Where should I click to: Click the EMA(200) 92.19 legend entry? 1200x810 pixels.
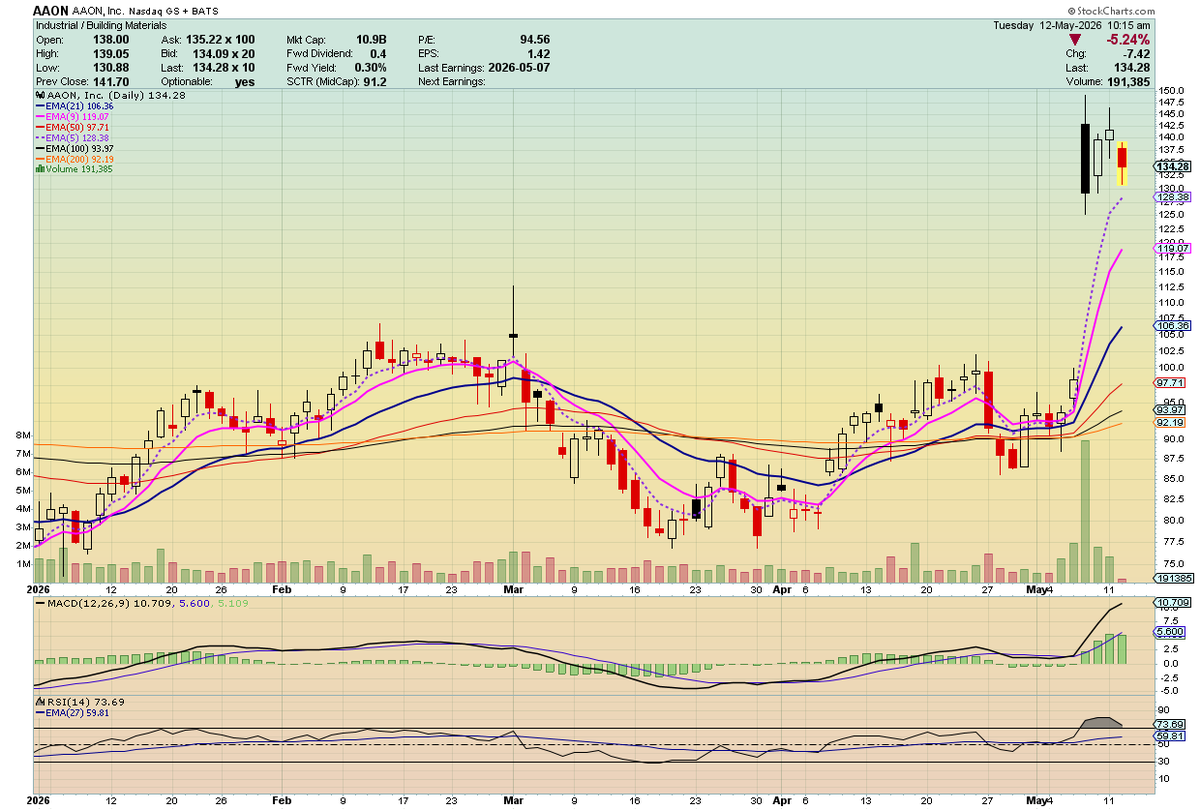(76, 159)
